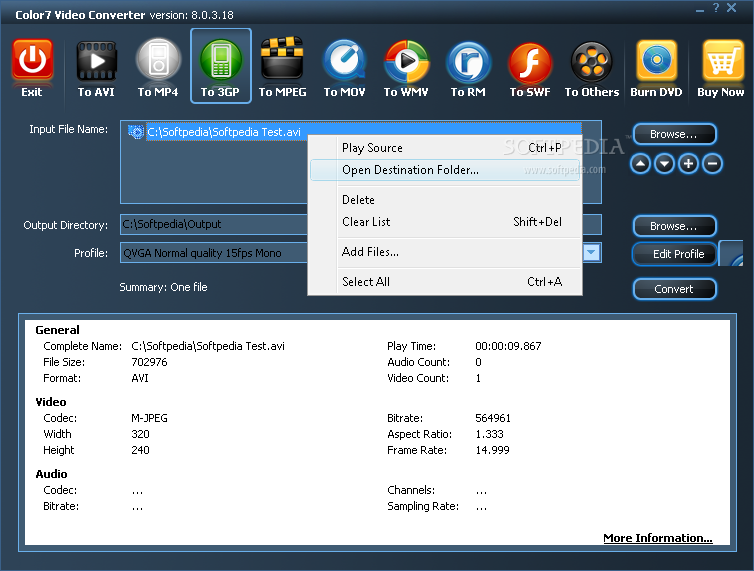
Task: Click the help question mark icon
Action: coord(716,8)
